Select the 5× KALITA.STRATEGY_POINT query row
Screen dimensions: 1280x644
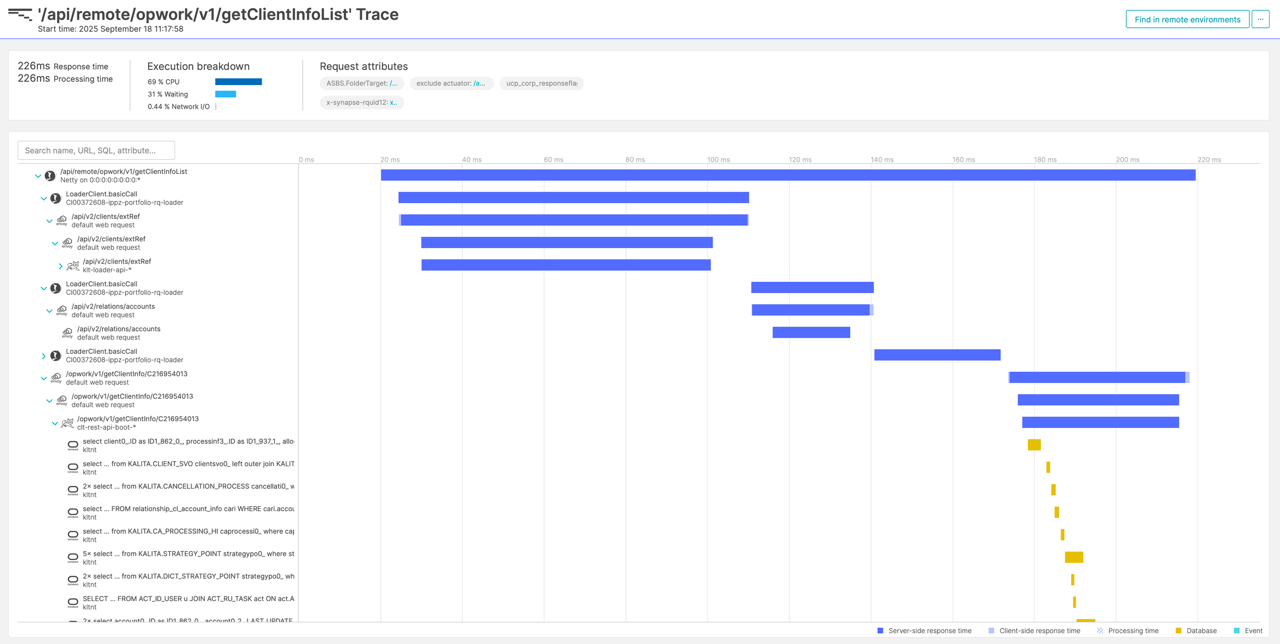pos(188,554)
